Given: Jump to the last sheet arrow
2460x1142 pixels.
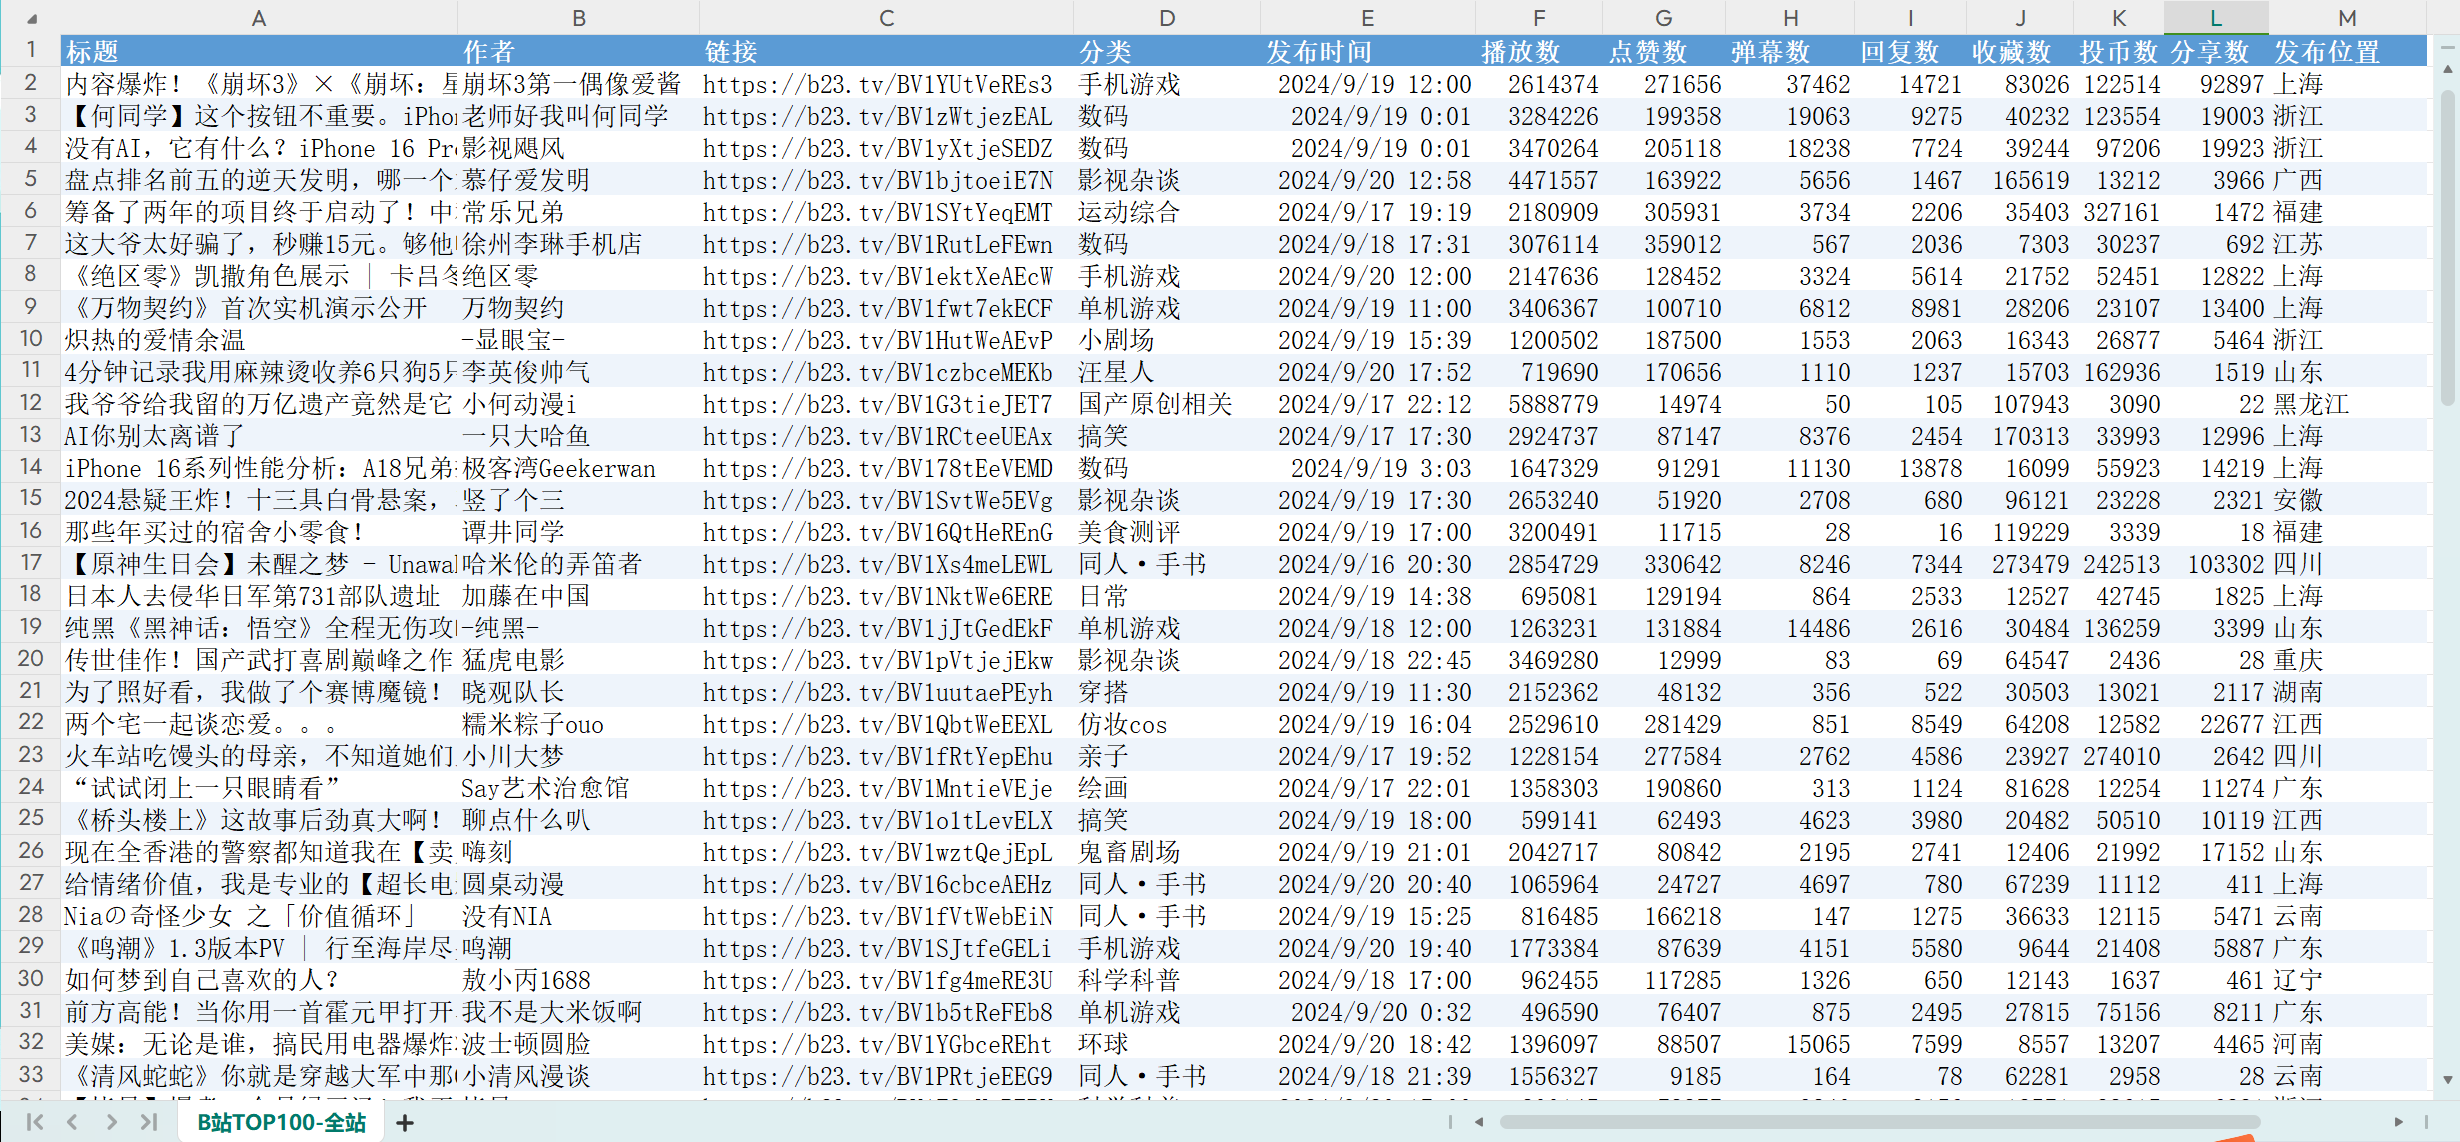Looking at the screenshot, I should 149,1122.
